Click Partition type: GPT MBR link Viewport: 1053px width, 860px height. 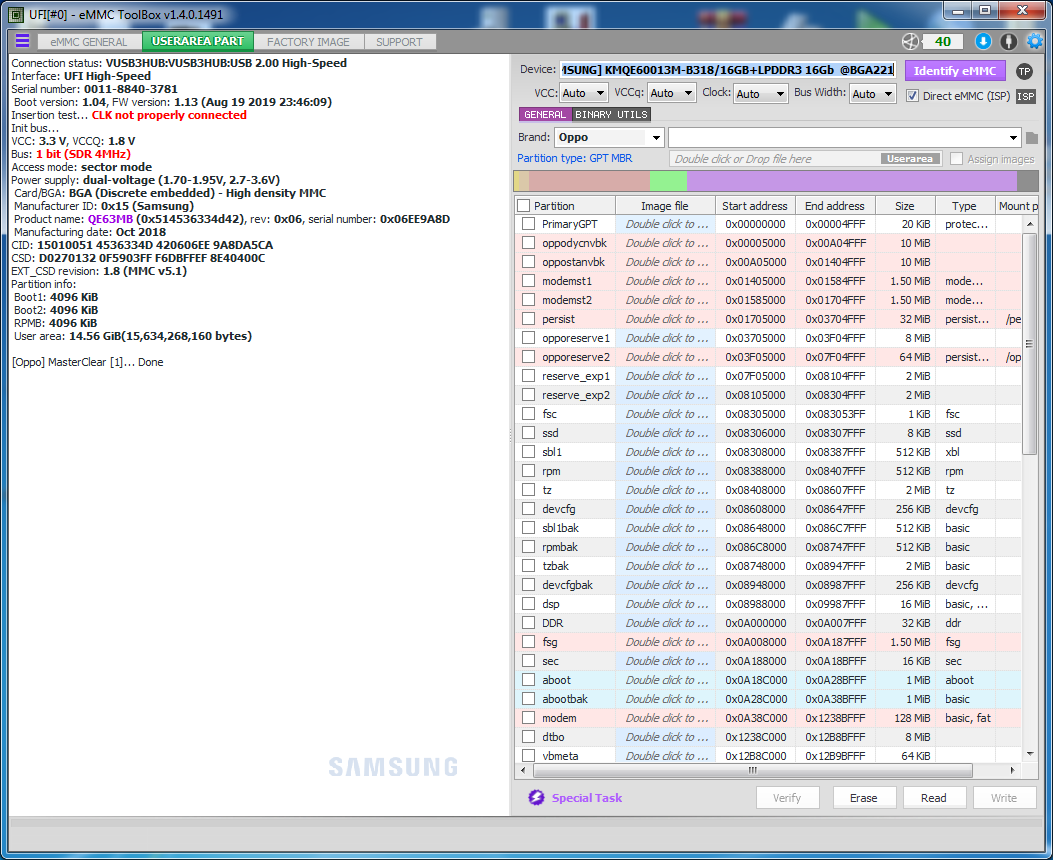click(574, 158)
